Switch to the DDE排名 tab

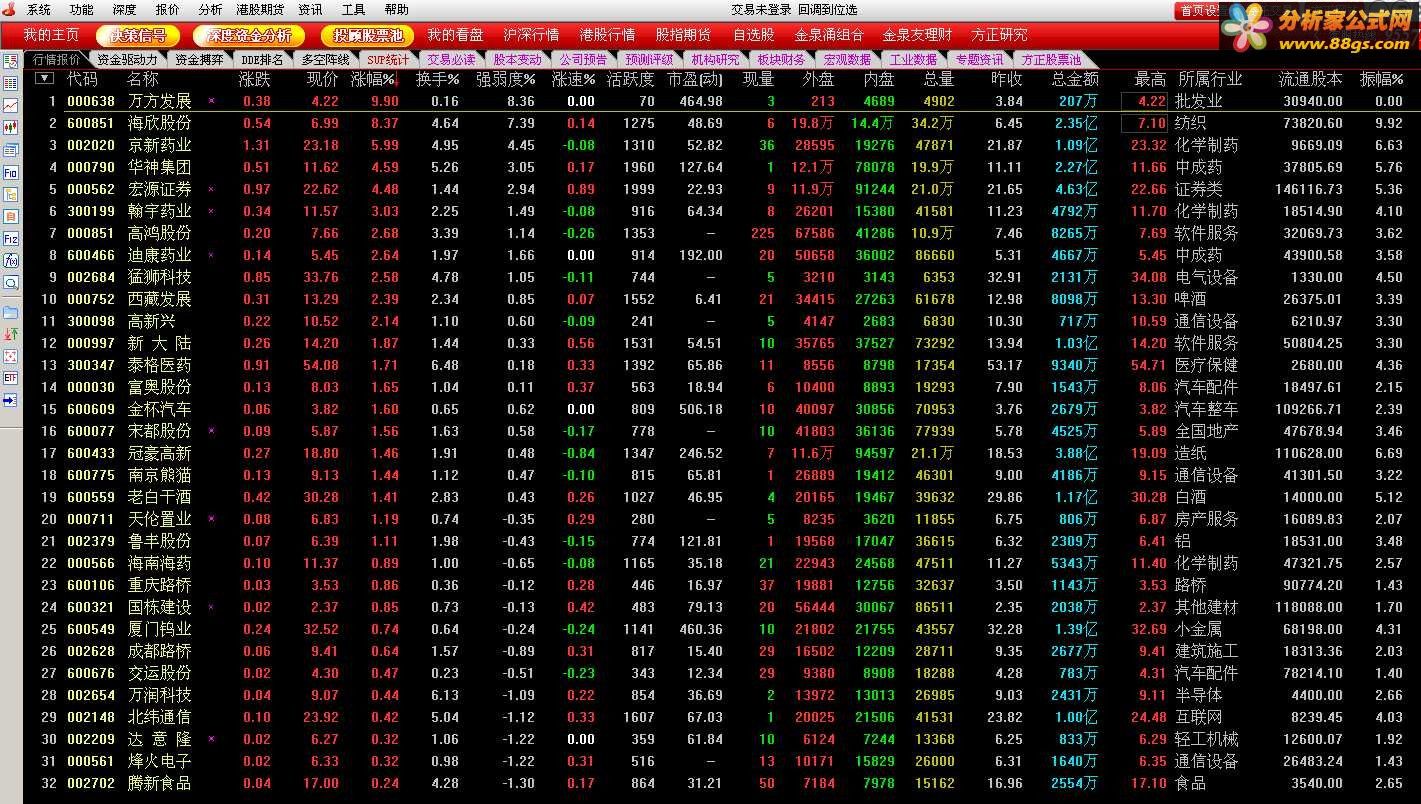(263, 60)
